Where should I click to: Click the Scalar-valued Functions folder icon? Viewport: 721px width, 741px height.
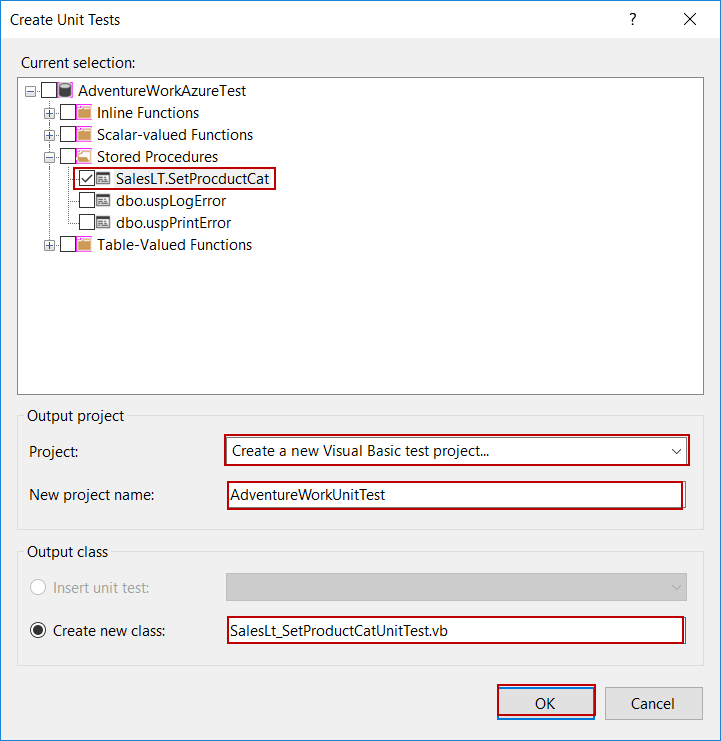[85, 135]
